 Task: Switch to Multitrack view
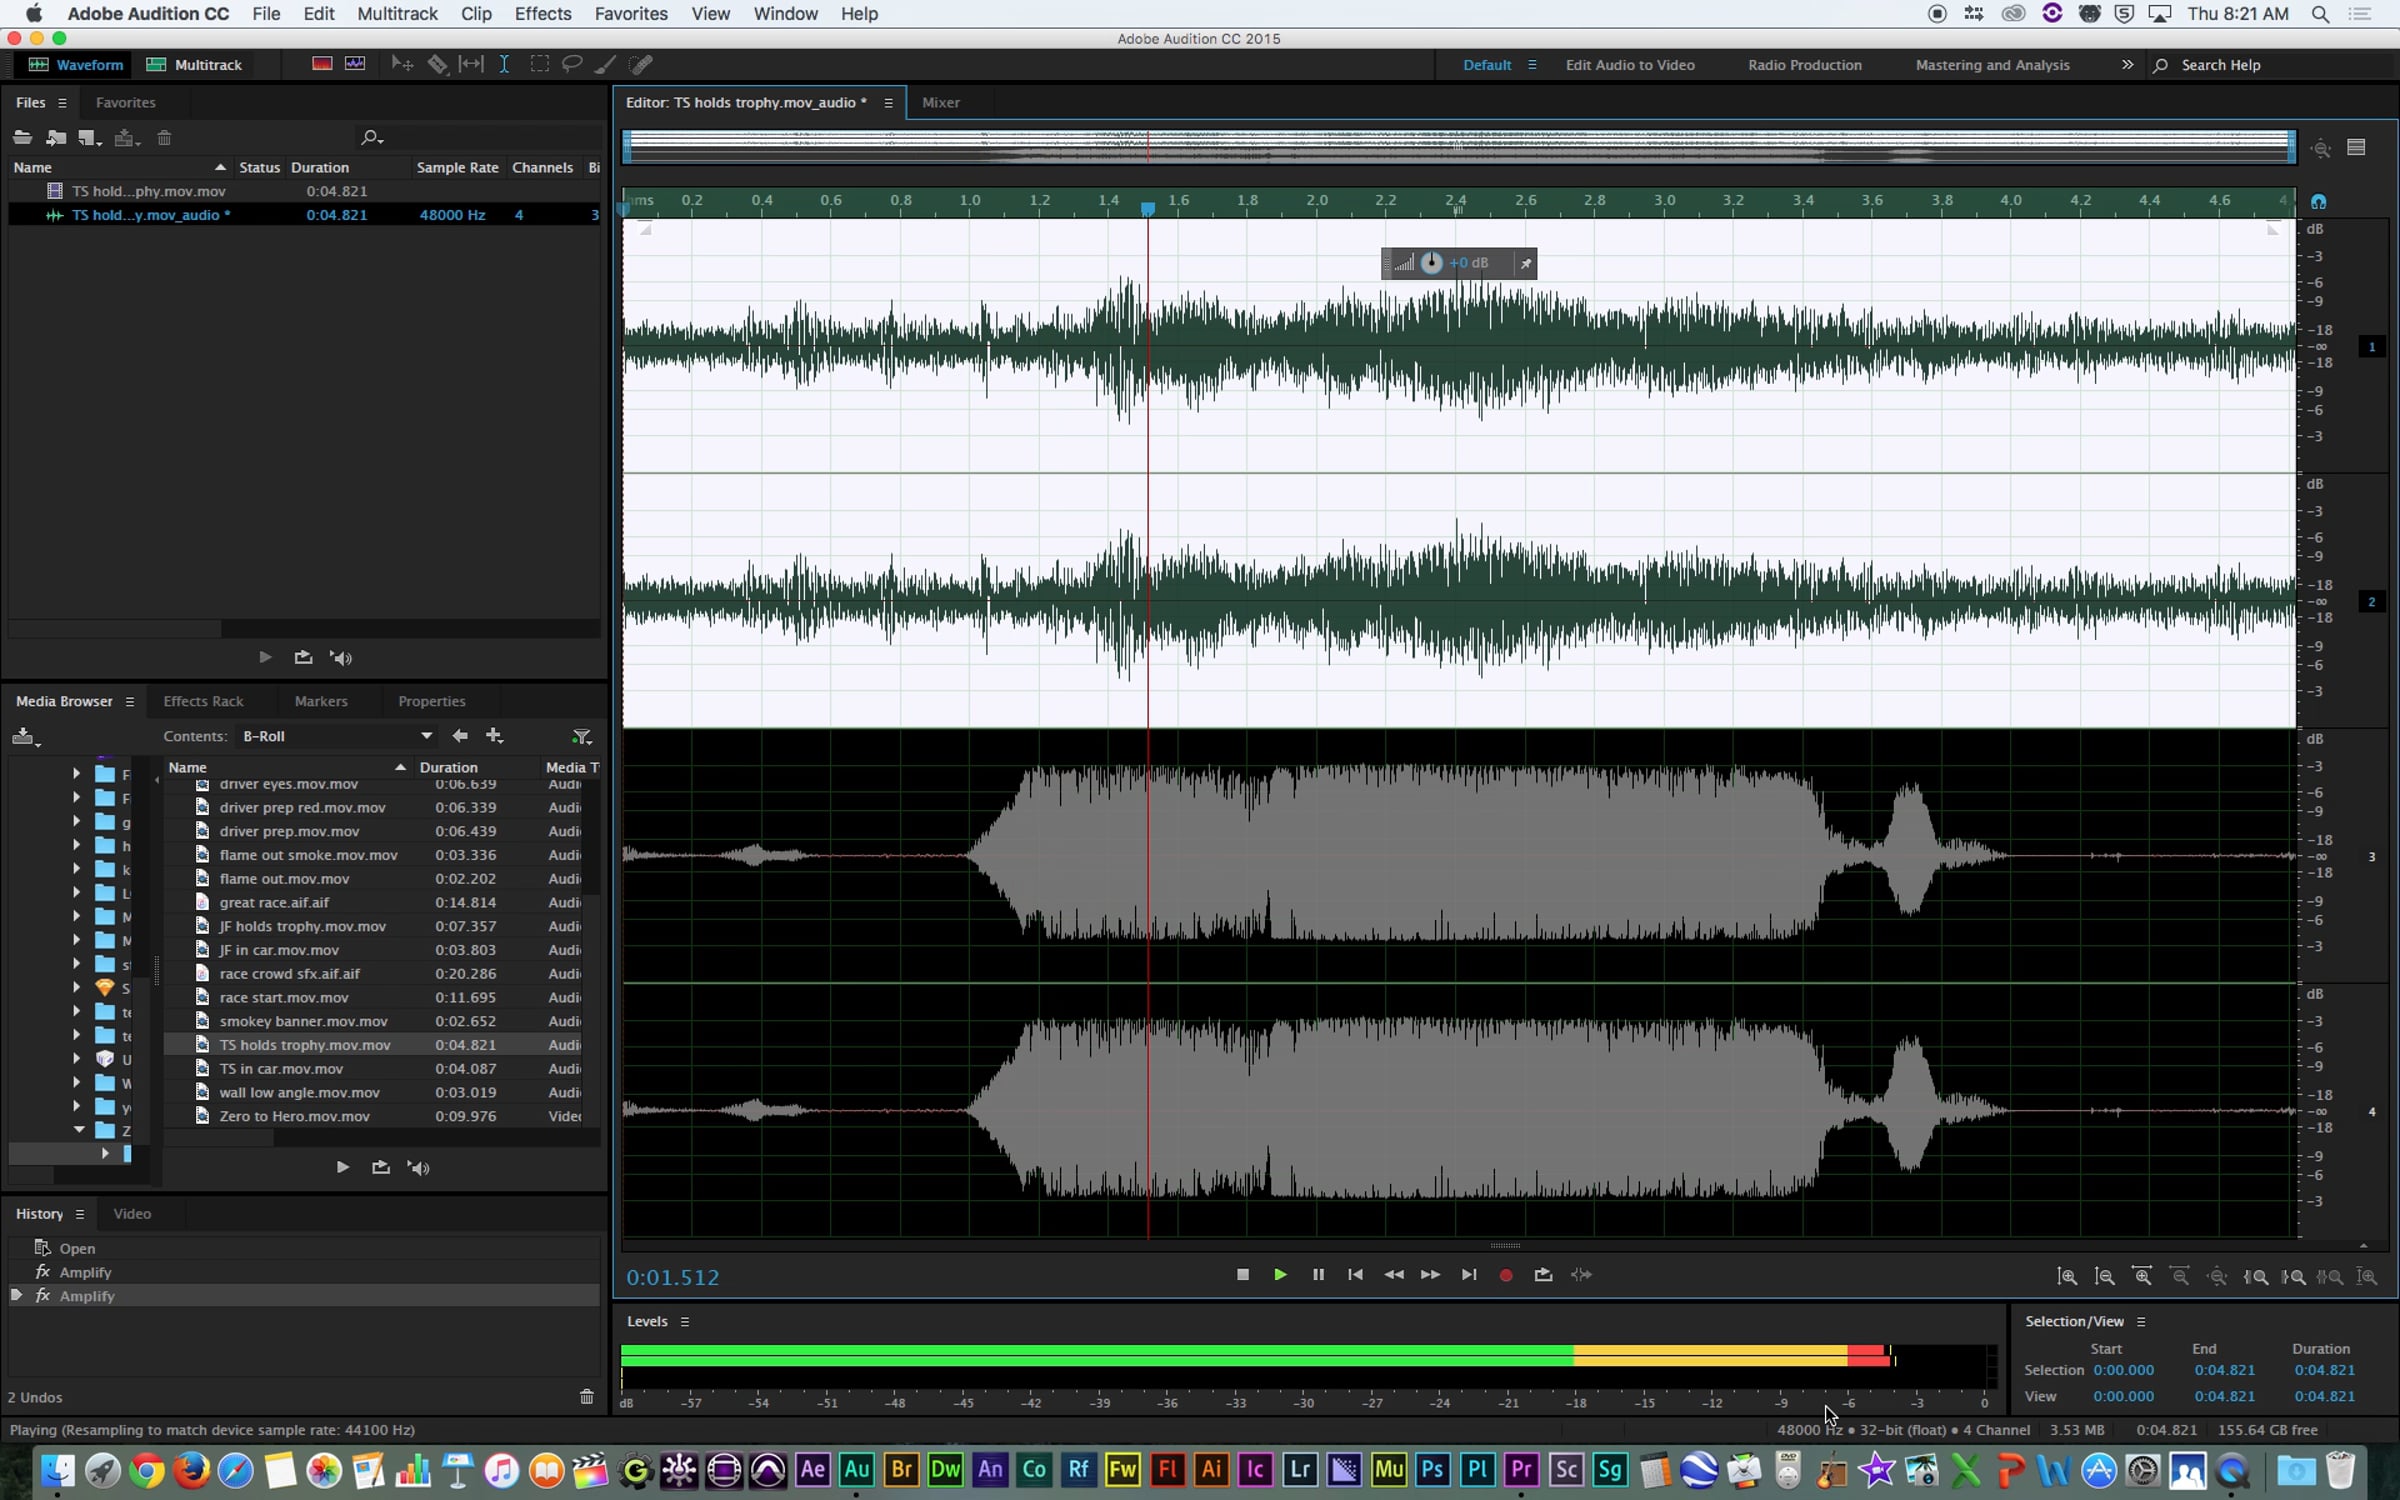pos(195,65)
